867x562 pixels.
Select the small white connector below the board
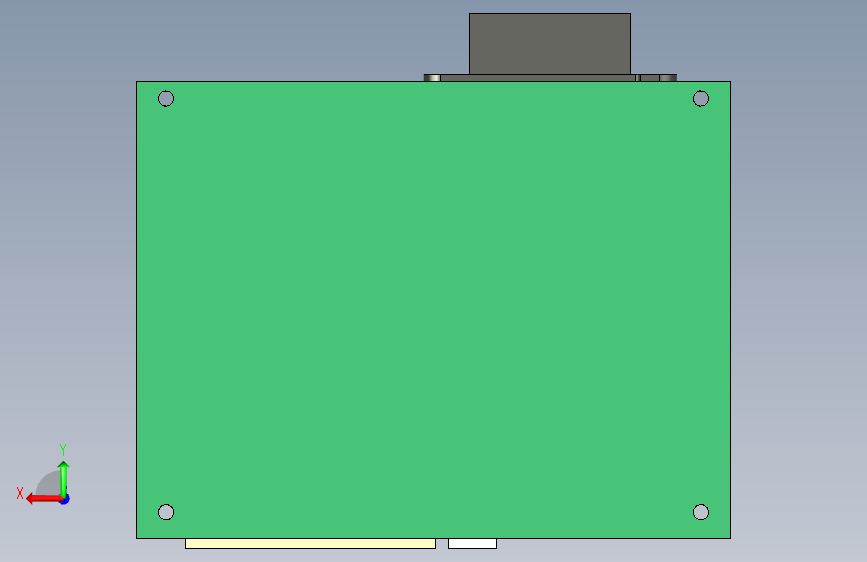tap(472, 543)
